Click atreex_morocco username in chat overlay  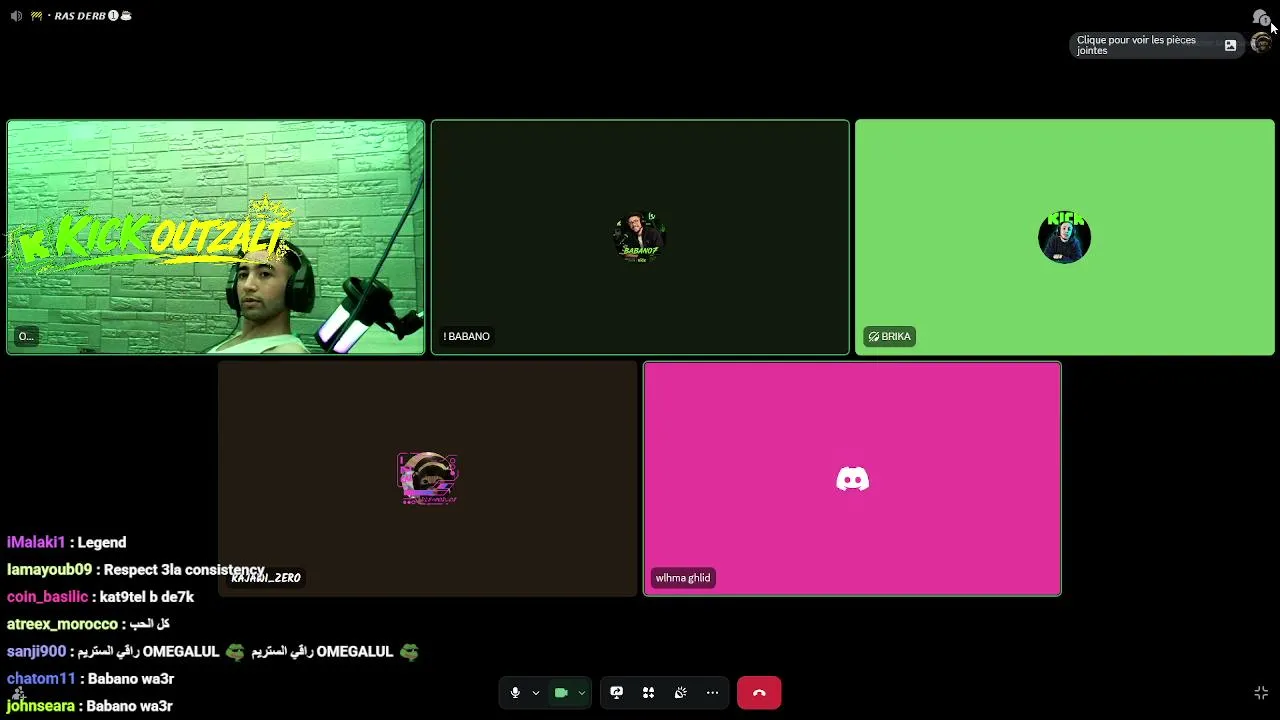click(x=62, y=624)
